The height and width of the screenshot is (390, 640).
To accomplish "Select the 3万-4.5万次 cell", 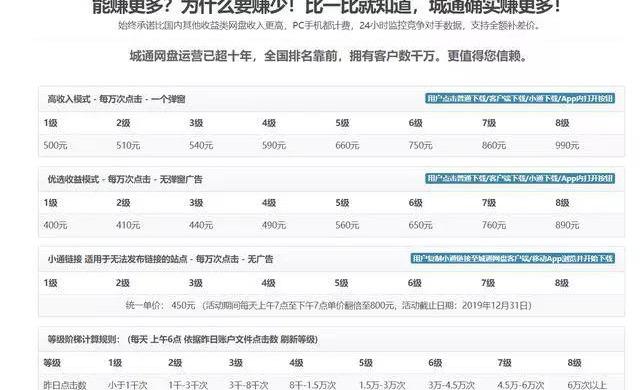I will click(x=451, y=385).
